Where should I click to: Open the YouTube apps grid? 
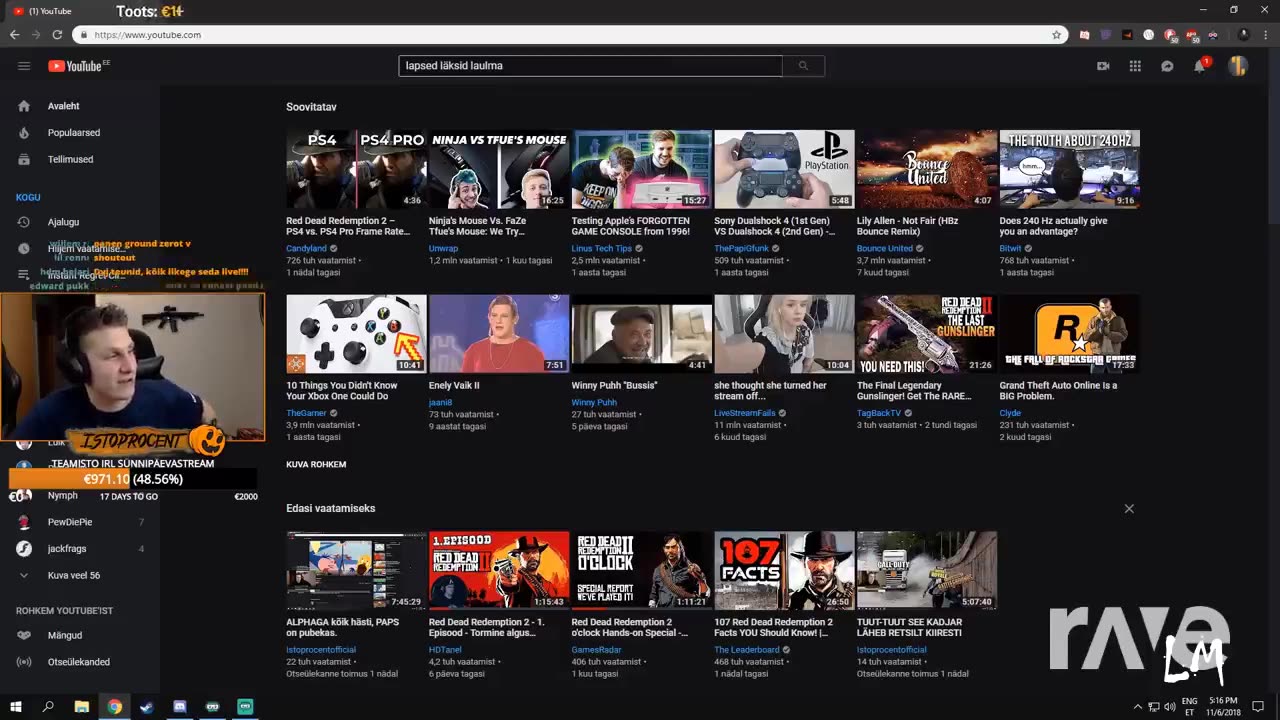[1135, 66]
